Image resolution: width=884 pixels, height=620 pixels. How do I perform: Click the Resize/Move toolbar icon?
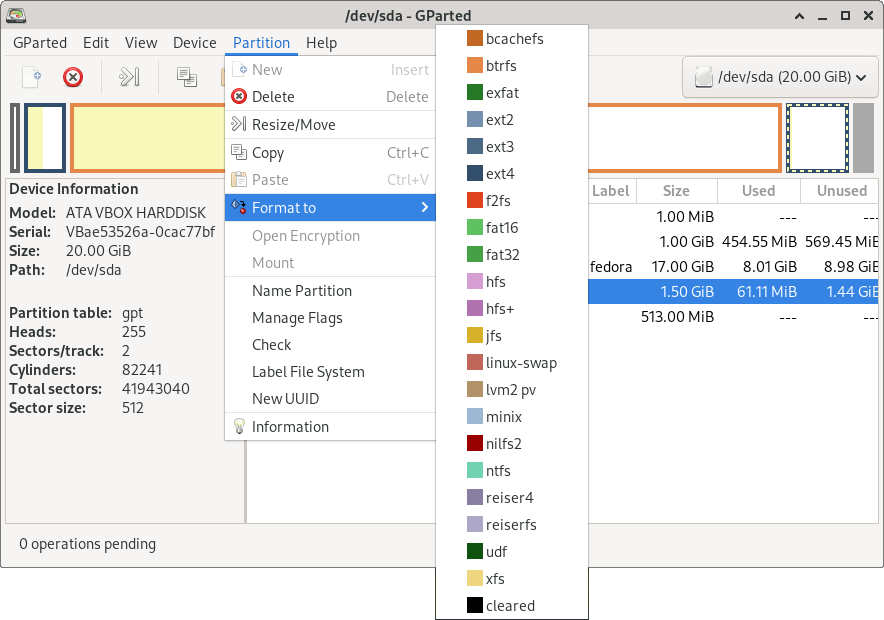(129, 77)
